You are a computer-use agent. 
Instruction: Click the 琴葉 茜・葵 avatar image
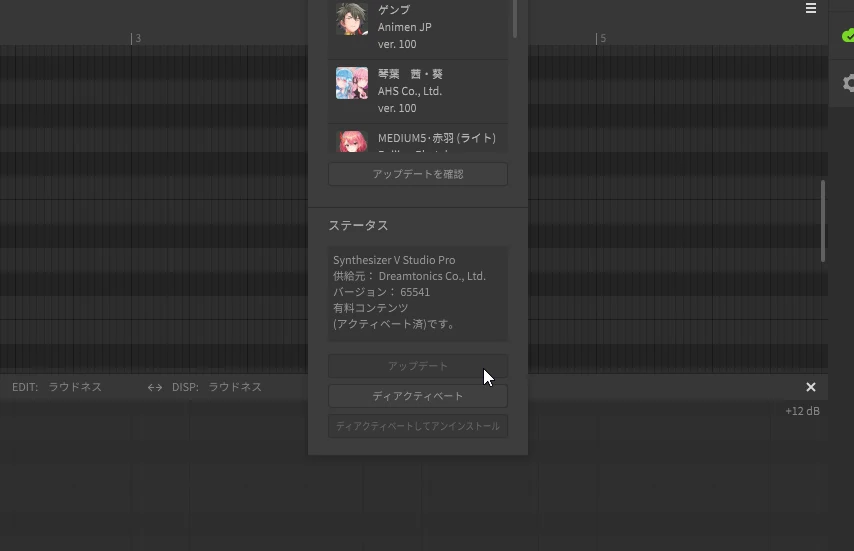click(351, 83)
